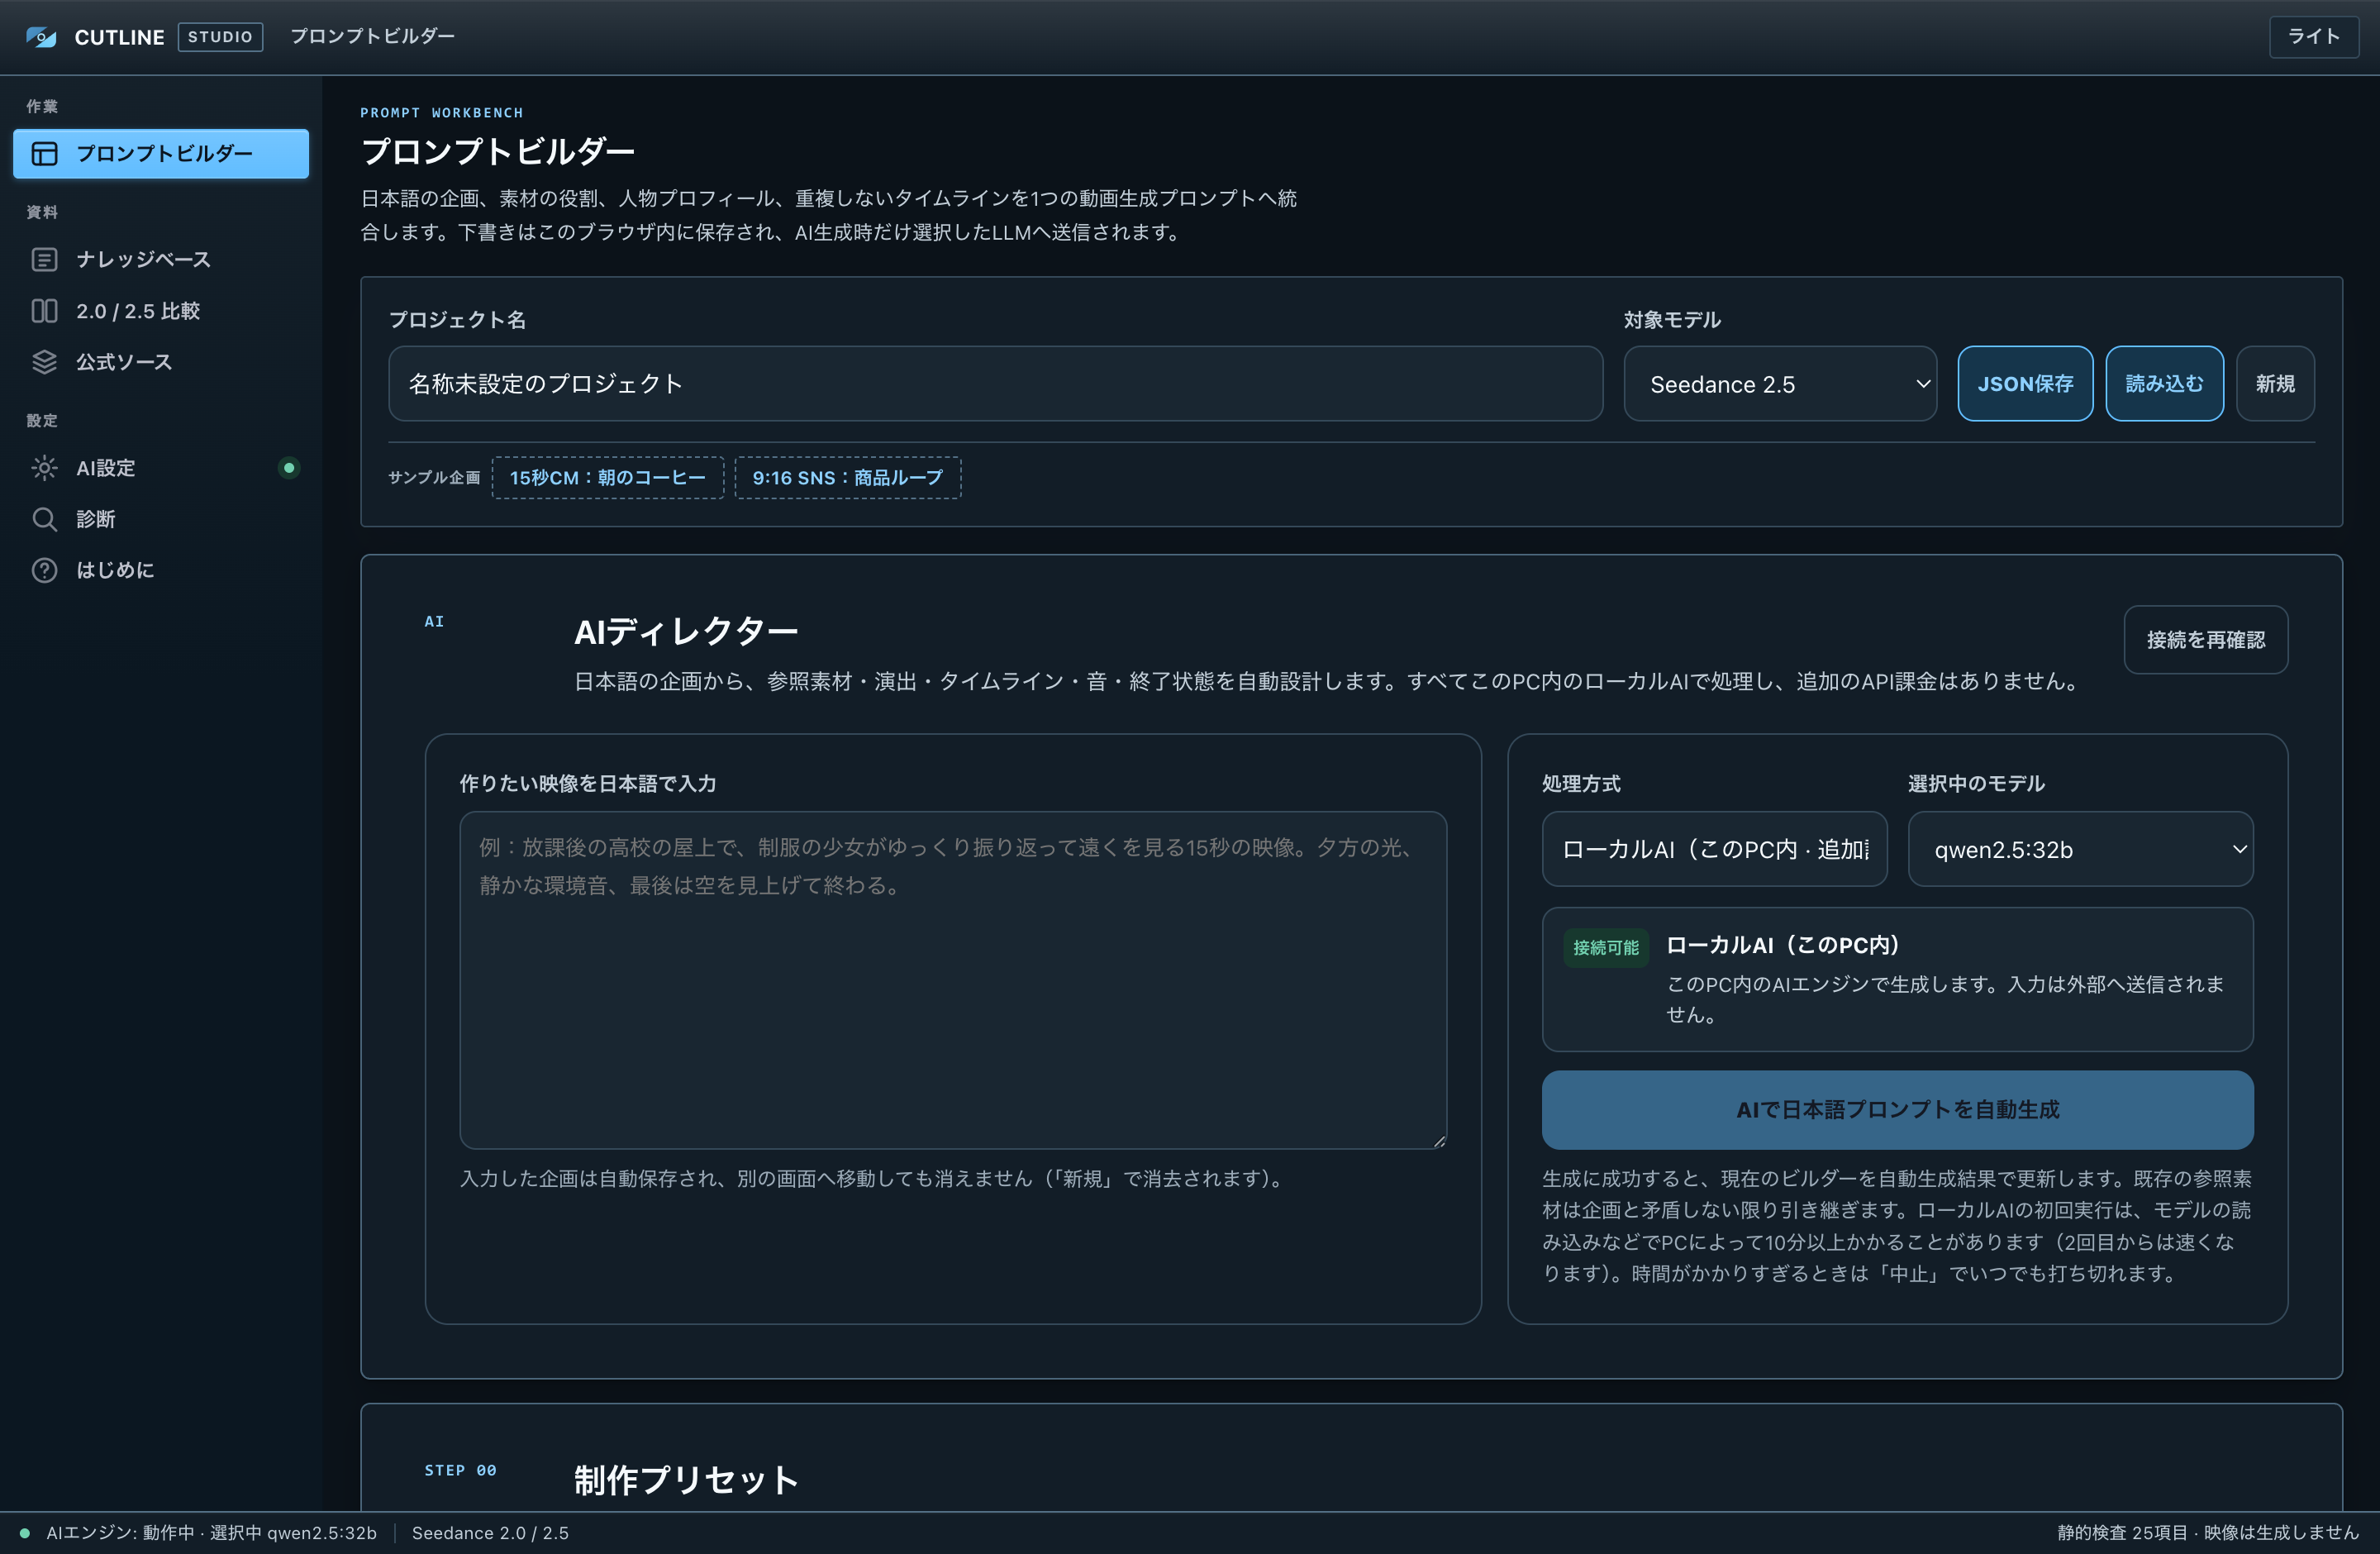Click the 2.0 / 2.5 比較 columns icon
Screen dimensions: 2380x1554
(x=44, y=311)
